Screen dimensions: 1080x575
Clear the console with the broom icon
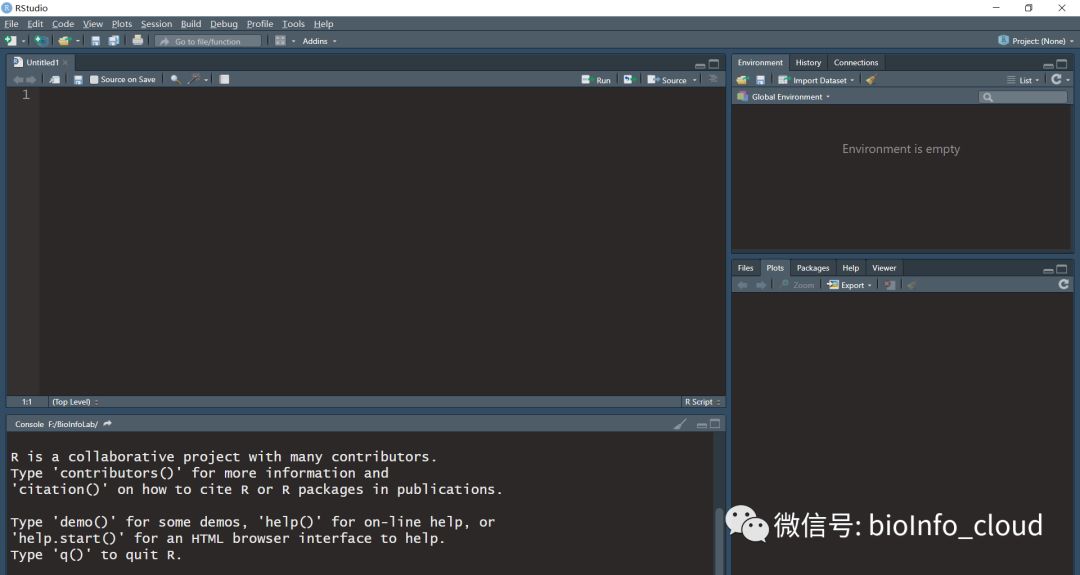click(x=681, y=424)
